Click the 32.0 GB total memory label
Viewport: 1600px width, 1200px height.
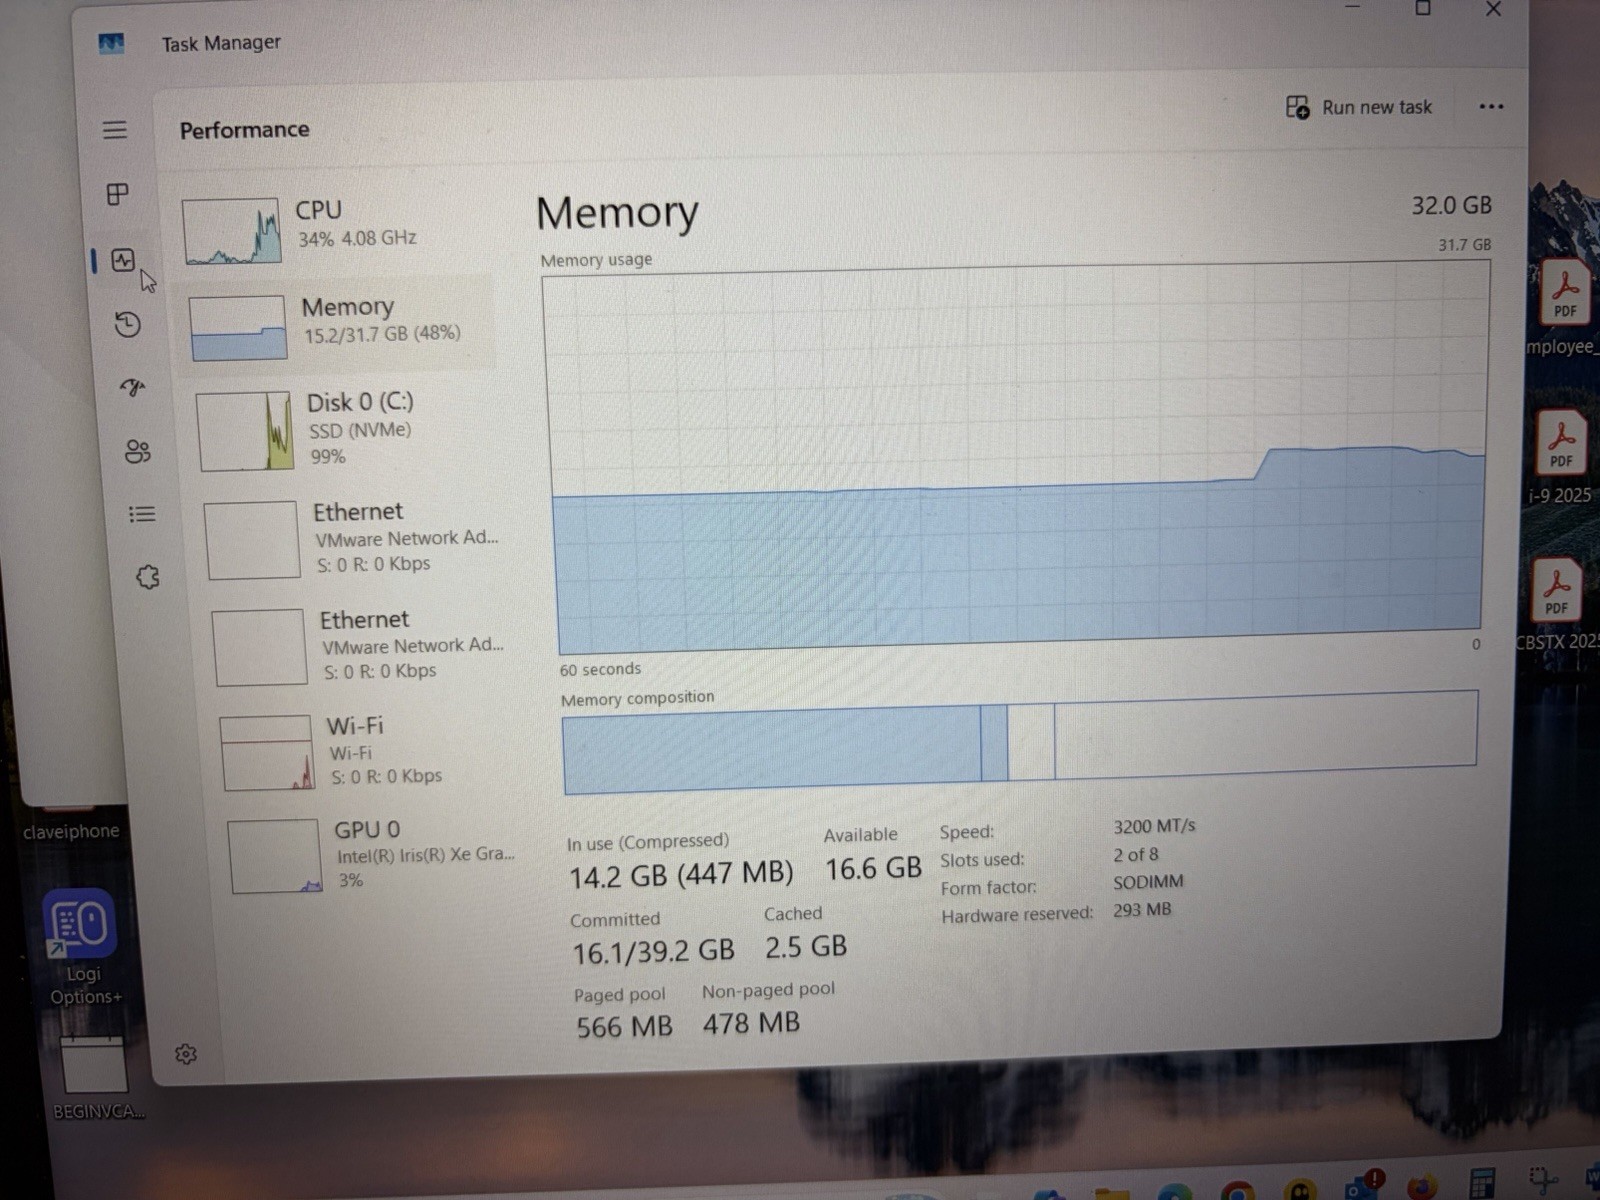click(x=1451, y=206)
